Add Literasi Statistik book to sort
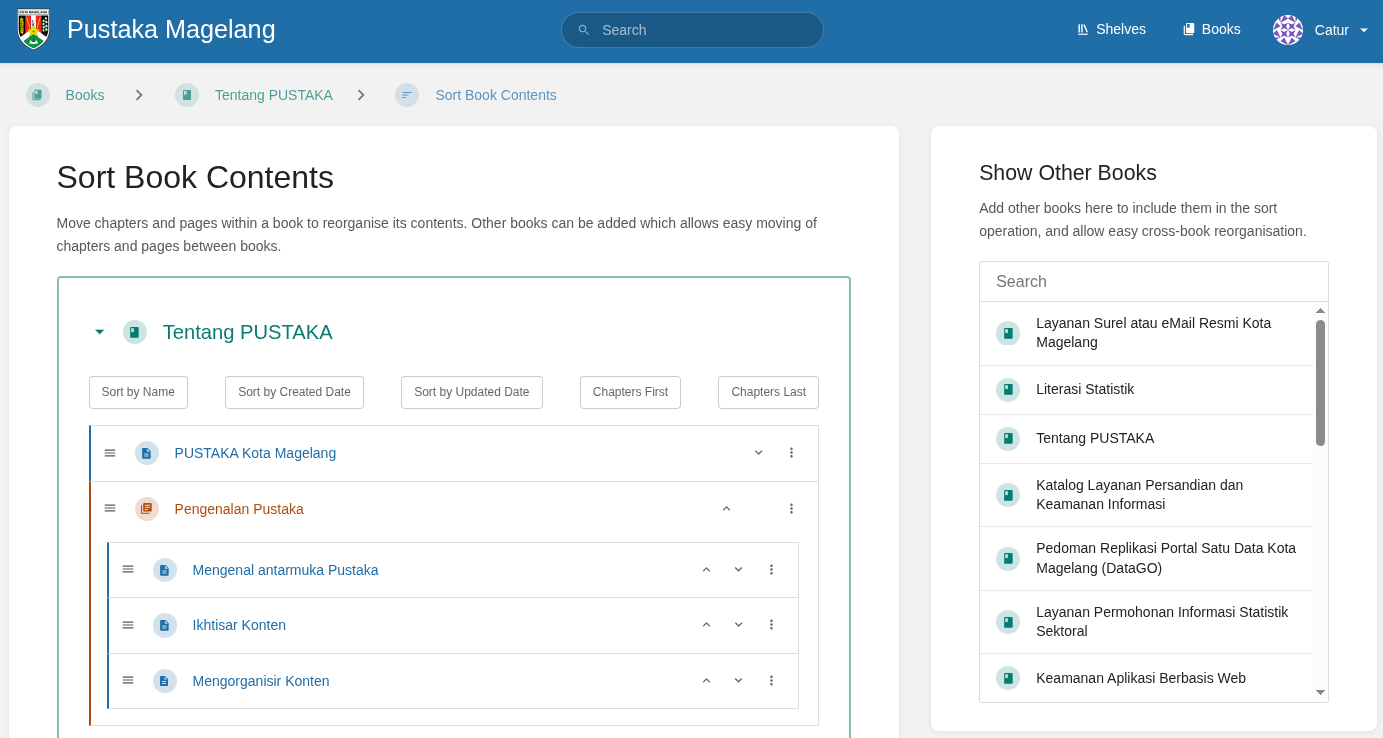1383x738 pixels. pyautogui.click(x=1085, y=389)
